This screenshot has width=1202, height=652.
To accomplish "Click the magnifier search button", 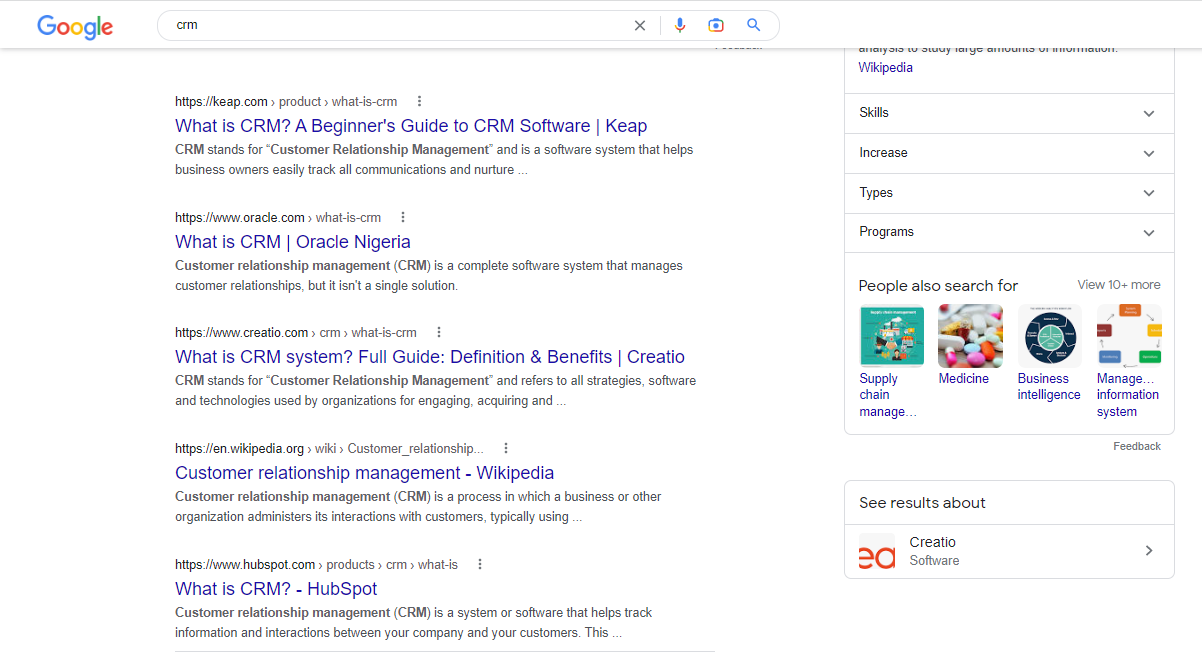I will click(754, 25).
